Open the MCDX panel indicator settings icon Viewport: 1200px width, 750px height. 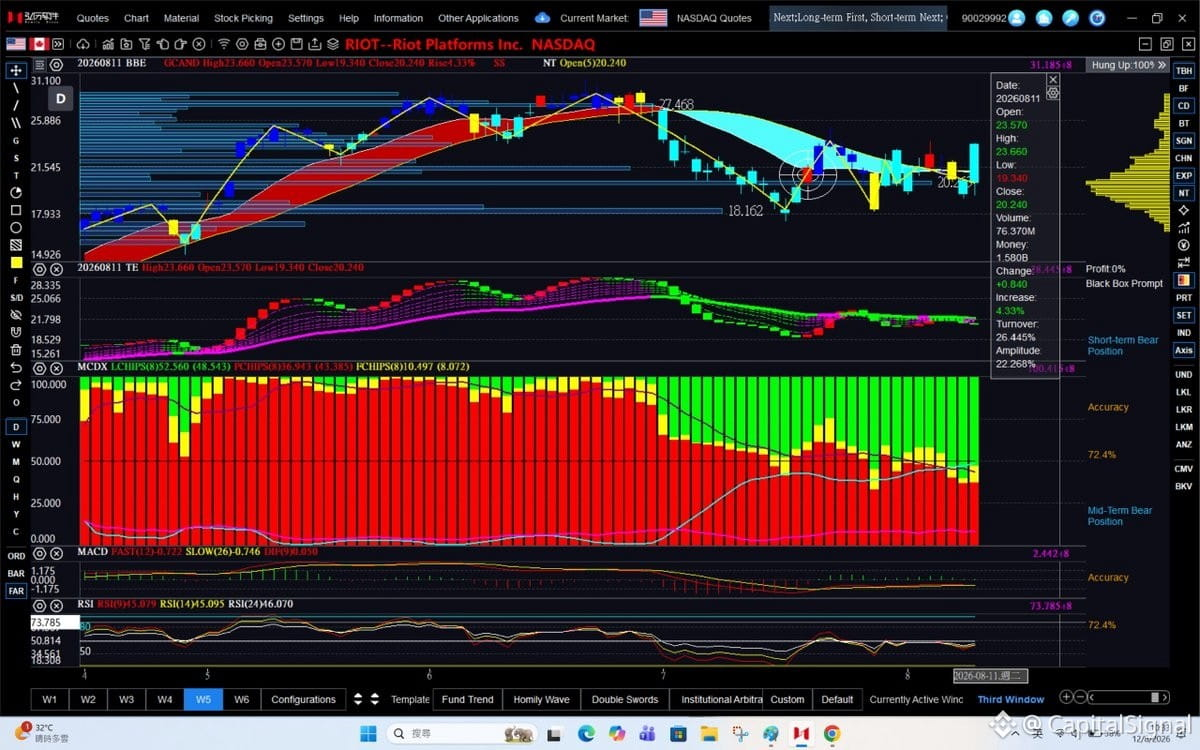coord(39,367)
